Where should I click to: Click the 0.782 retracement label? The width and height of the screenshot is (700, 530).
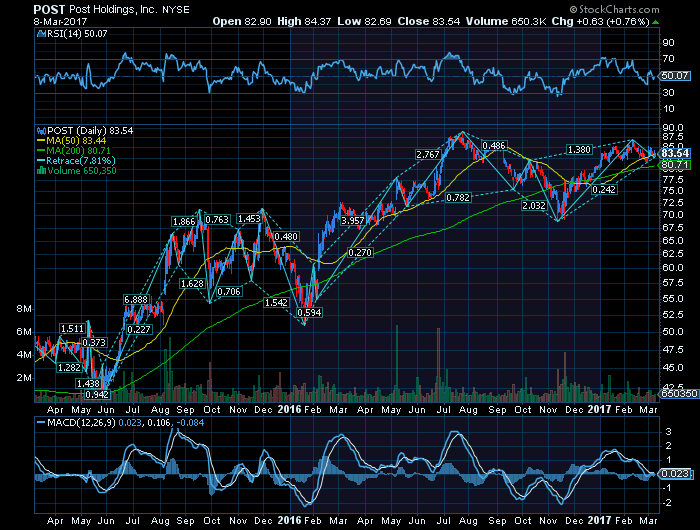458,197
